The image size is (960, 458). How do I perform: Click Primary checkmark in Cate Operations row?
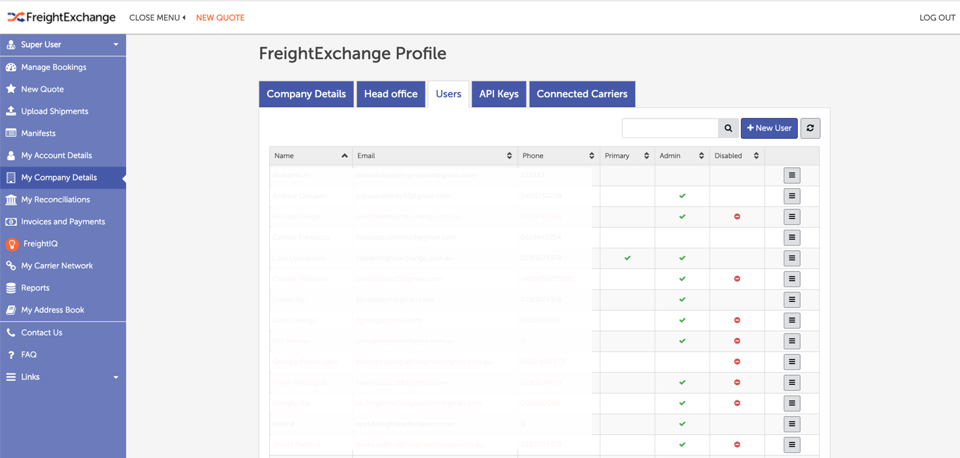(x=627, y=258)
